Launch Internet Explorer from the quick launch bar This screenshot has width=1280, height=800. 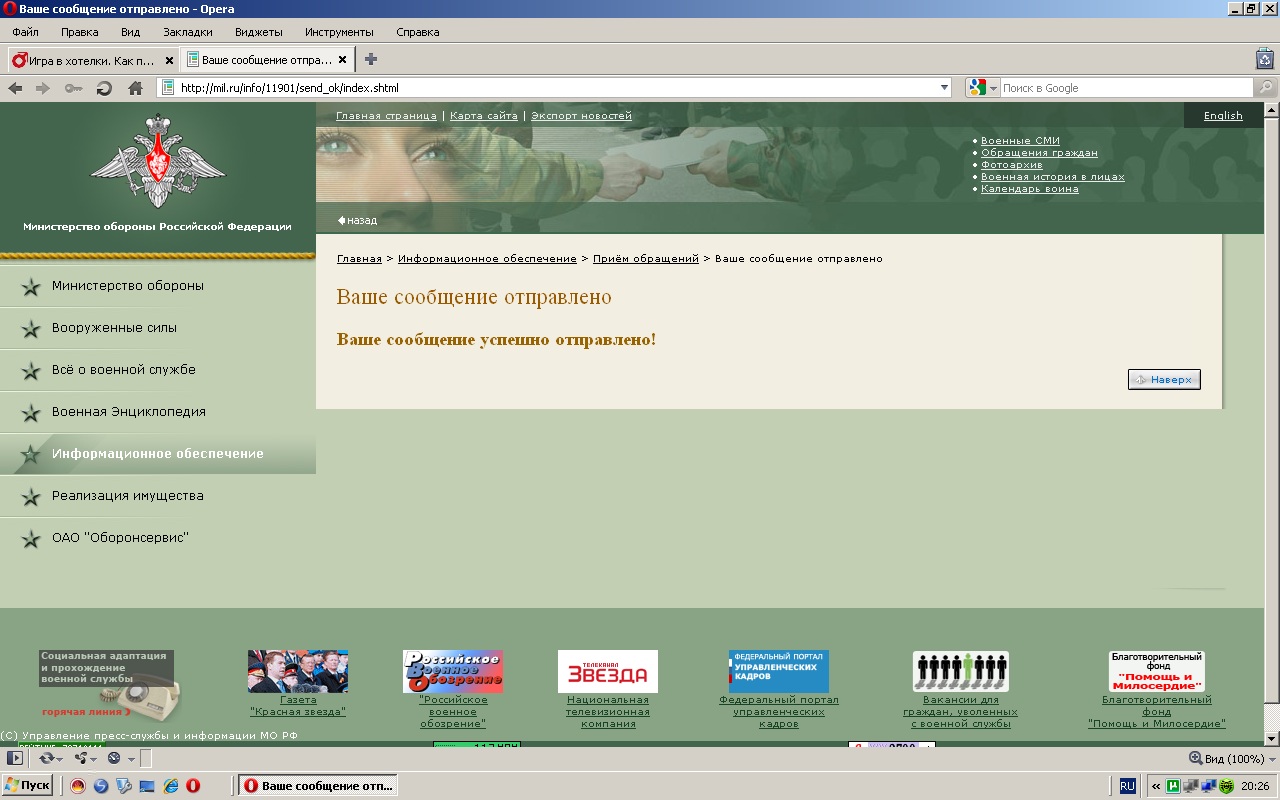click(170, 786)
